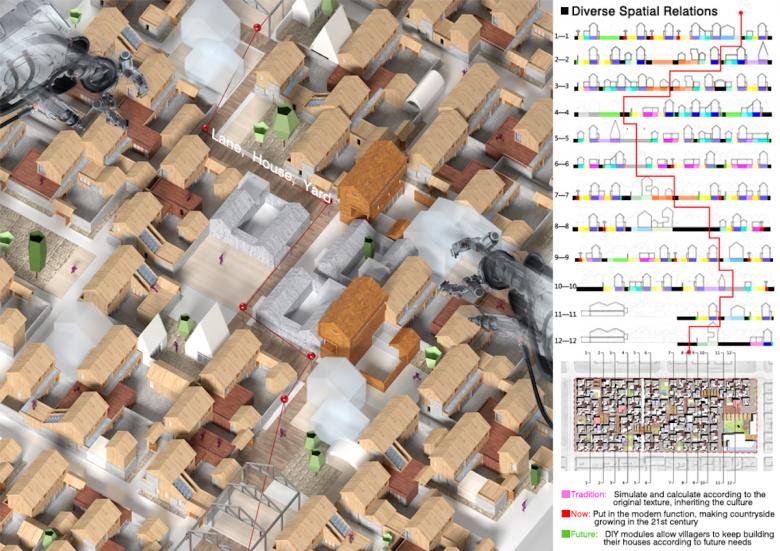Select the 1—1 section label

[x=561, y=36]
